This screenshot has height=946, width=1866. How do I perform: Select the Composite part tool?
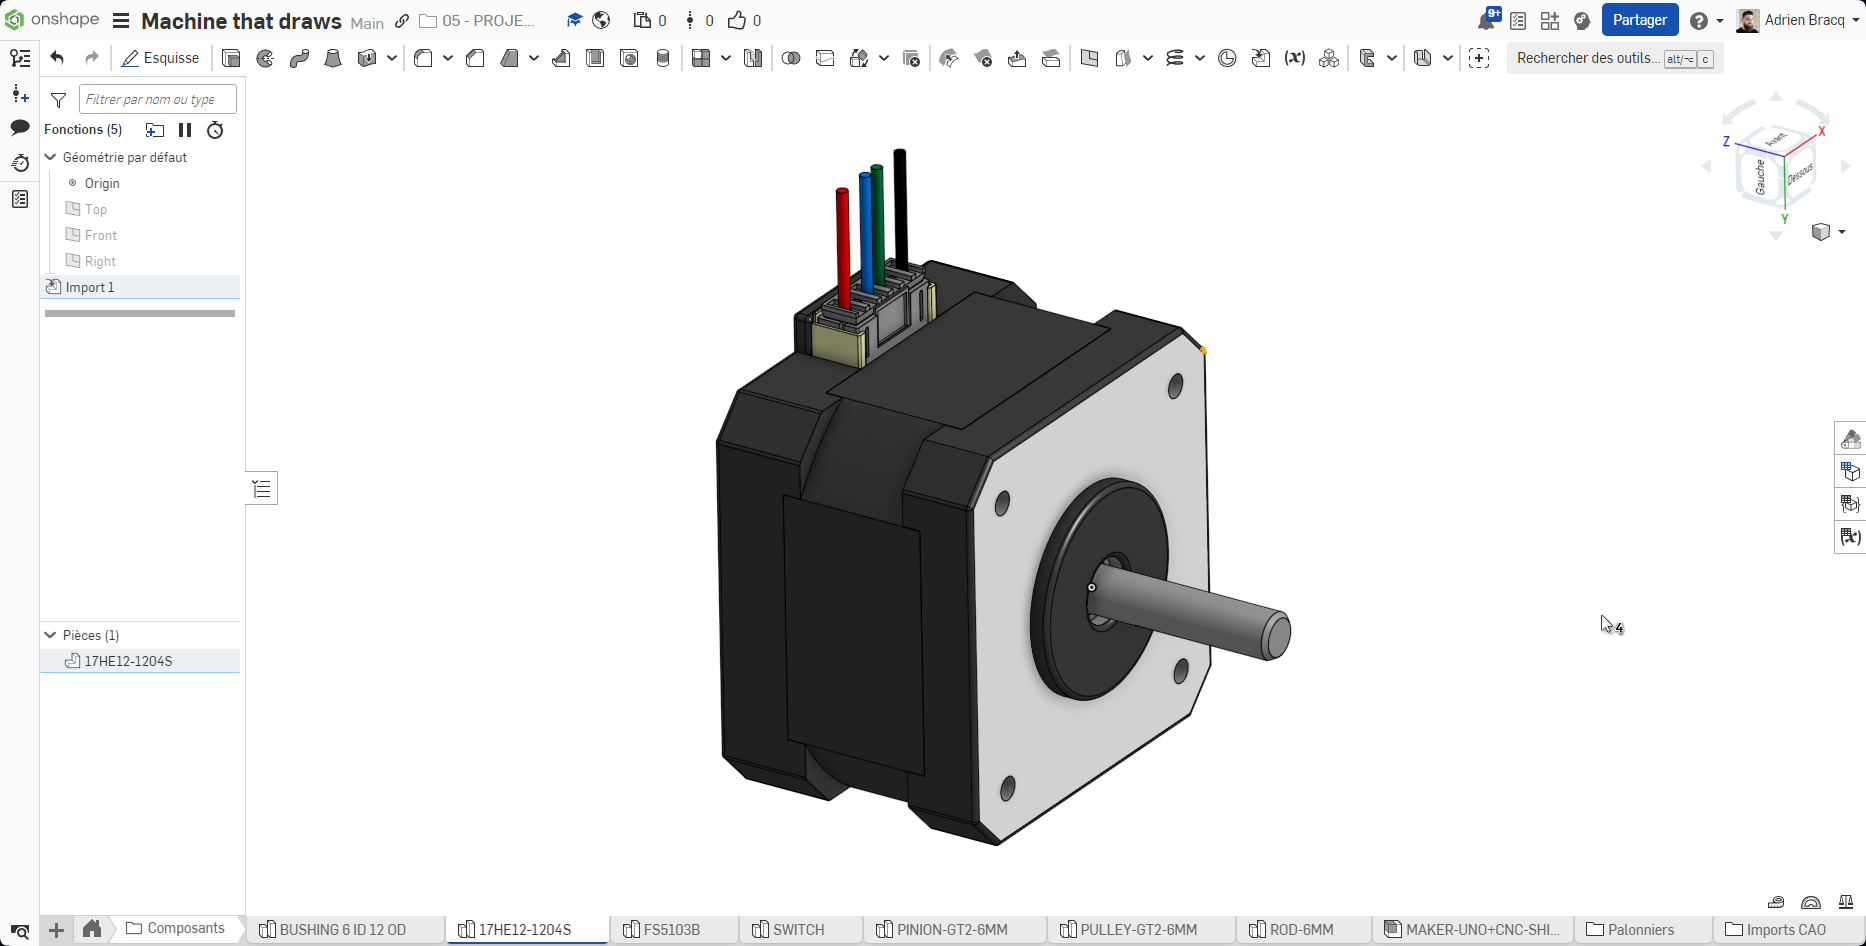click(x=1329, y=58)
